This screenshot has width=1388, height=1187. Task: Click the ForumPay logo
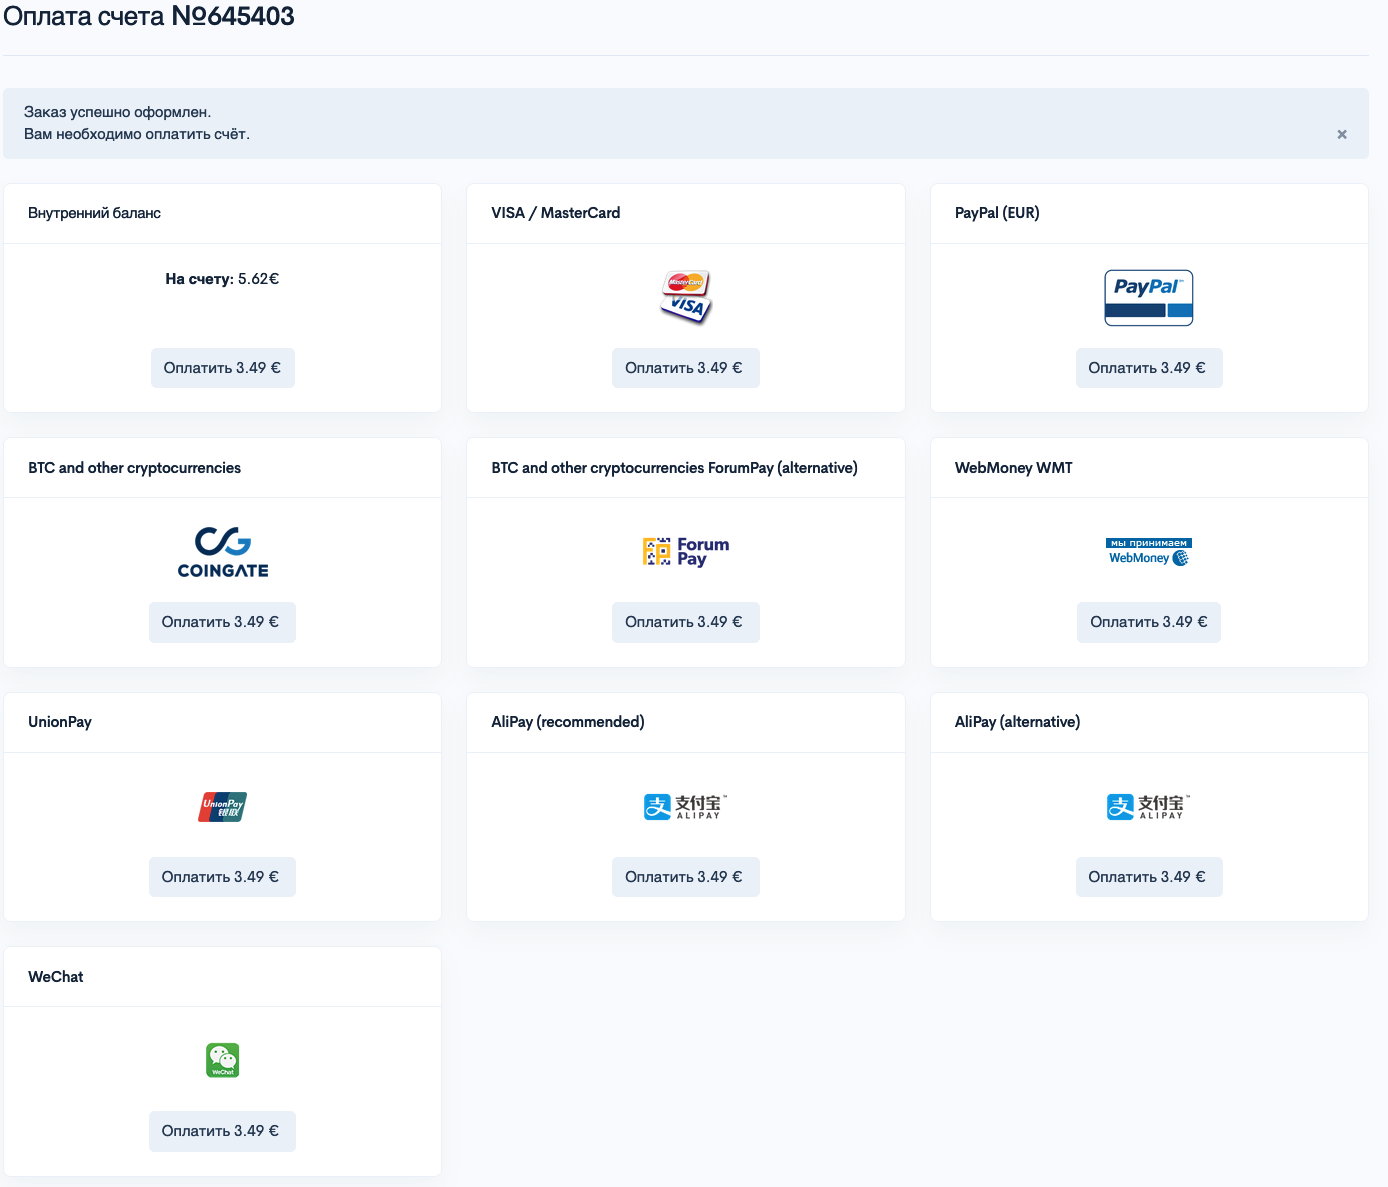point(685,551)
